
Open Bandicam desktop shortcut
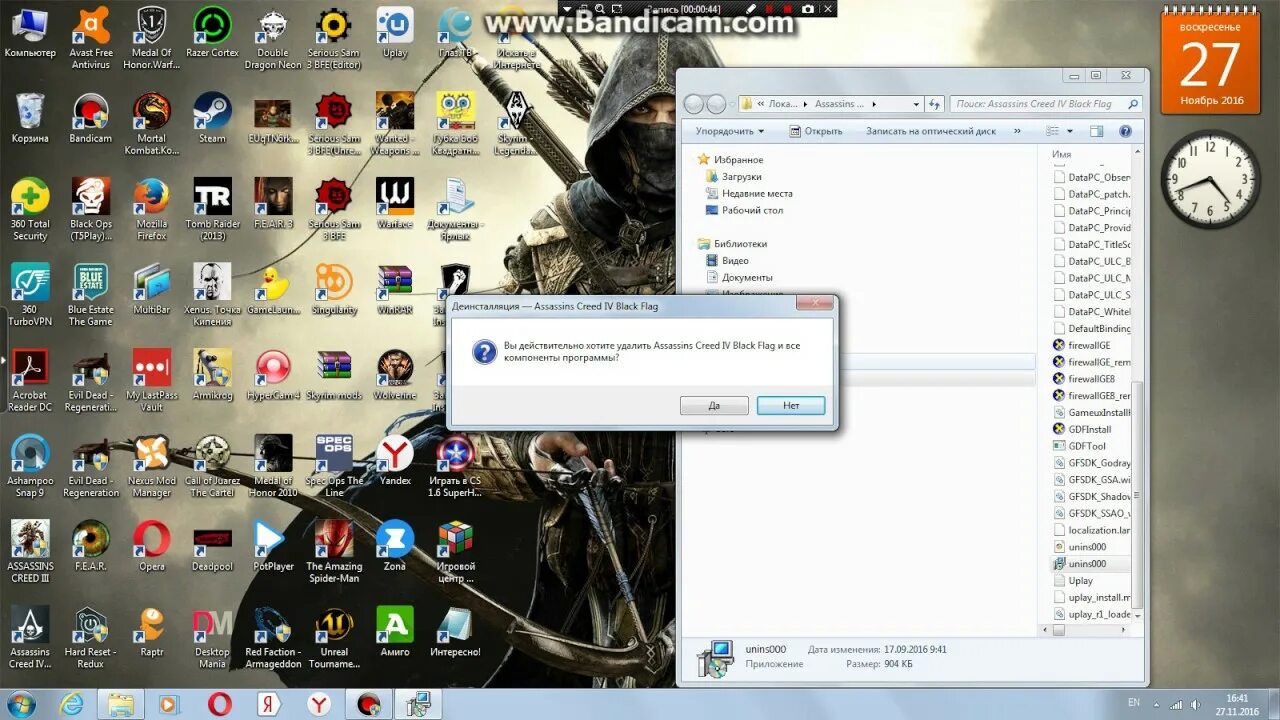pyautogui.click(x=91, y=118)
